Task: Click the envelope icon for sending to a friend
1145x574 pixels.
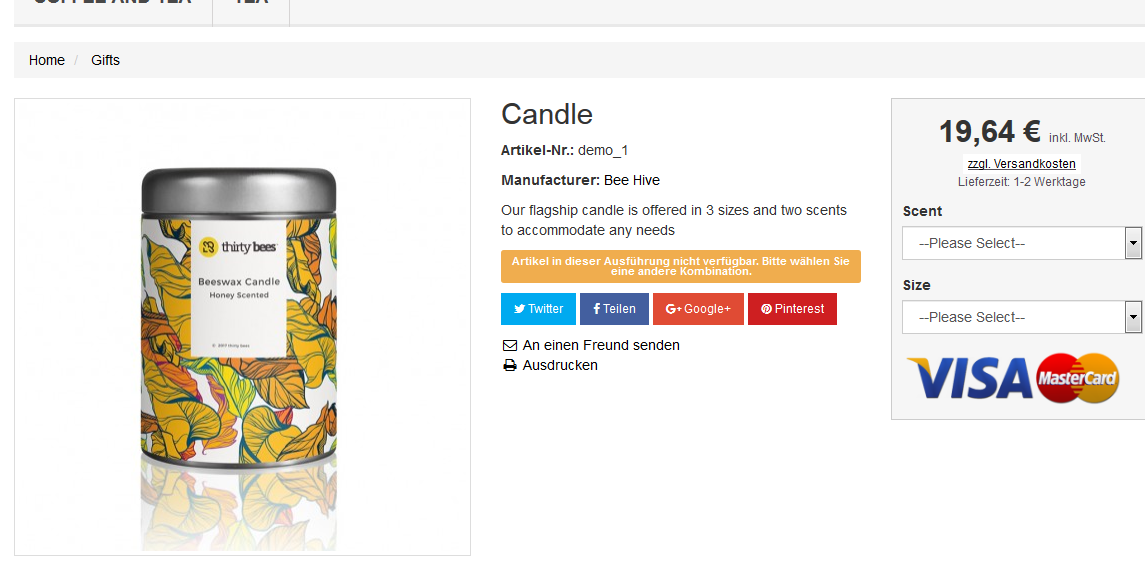Action: click(x=510, y=345)
